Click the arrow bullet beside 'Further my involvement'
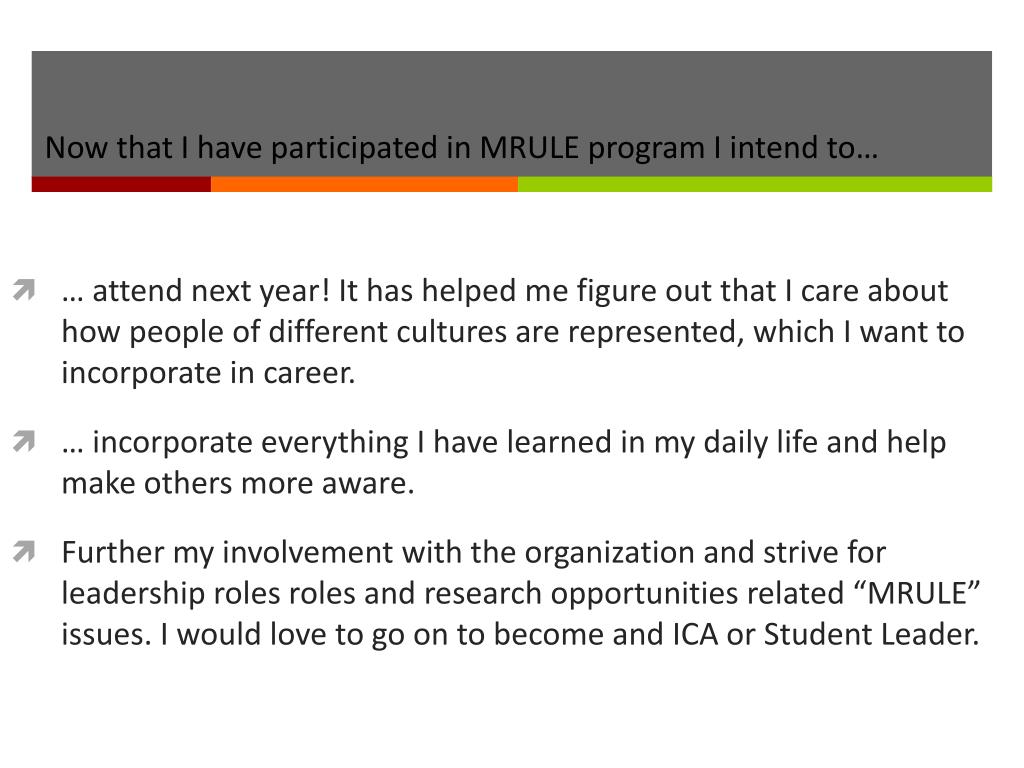 coord(24,552)
